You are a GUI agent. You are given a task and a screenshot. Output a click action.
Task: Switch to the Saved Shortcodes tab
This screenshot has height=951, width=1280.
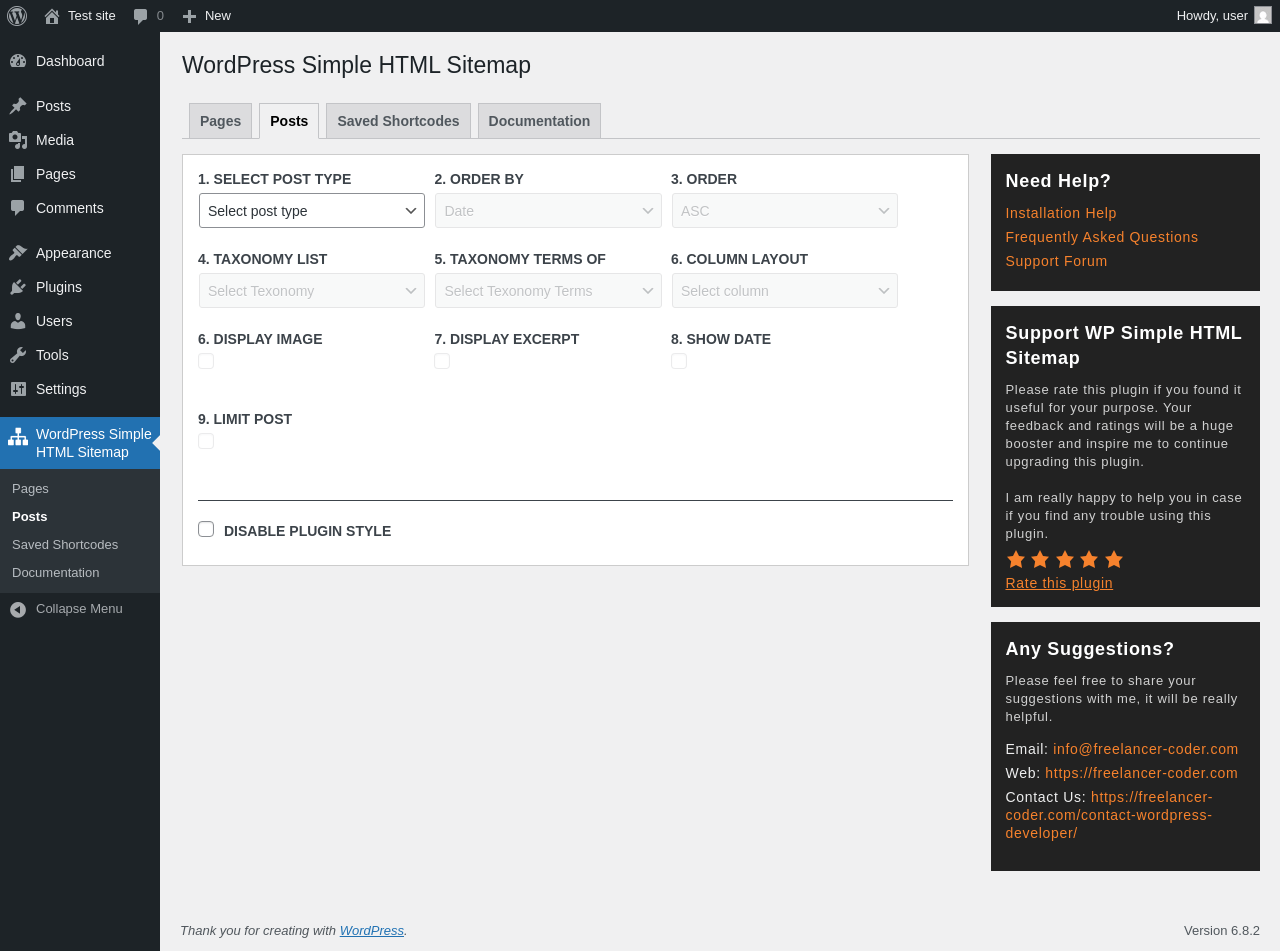[398, 121]
